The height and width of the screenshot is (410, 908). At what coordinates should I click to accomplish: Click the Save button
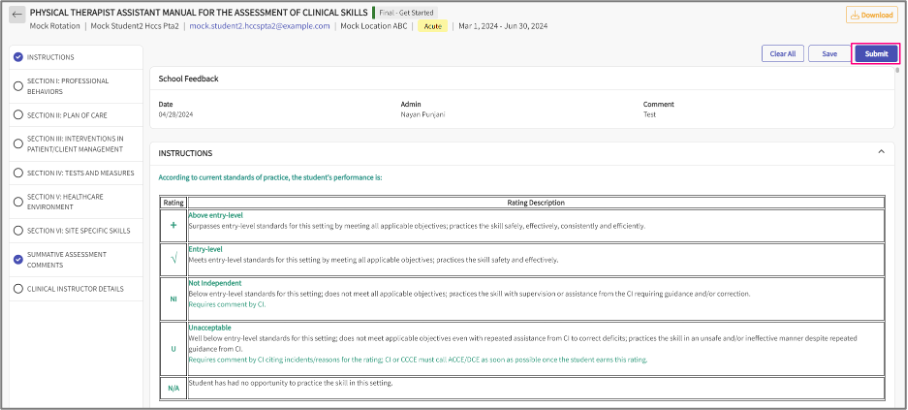(829, 54)
